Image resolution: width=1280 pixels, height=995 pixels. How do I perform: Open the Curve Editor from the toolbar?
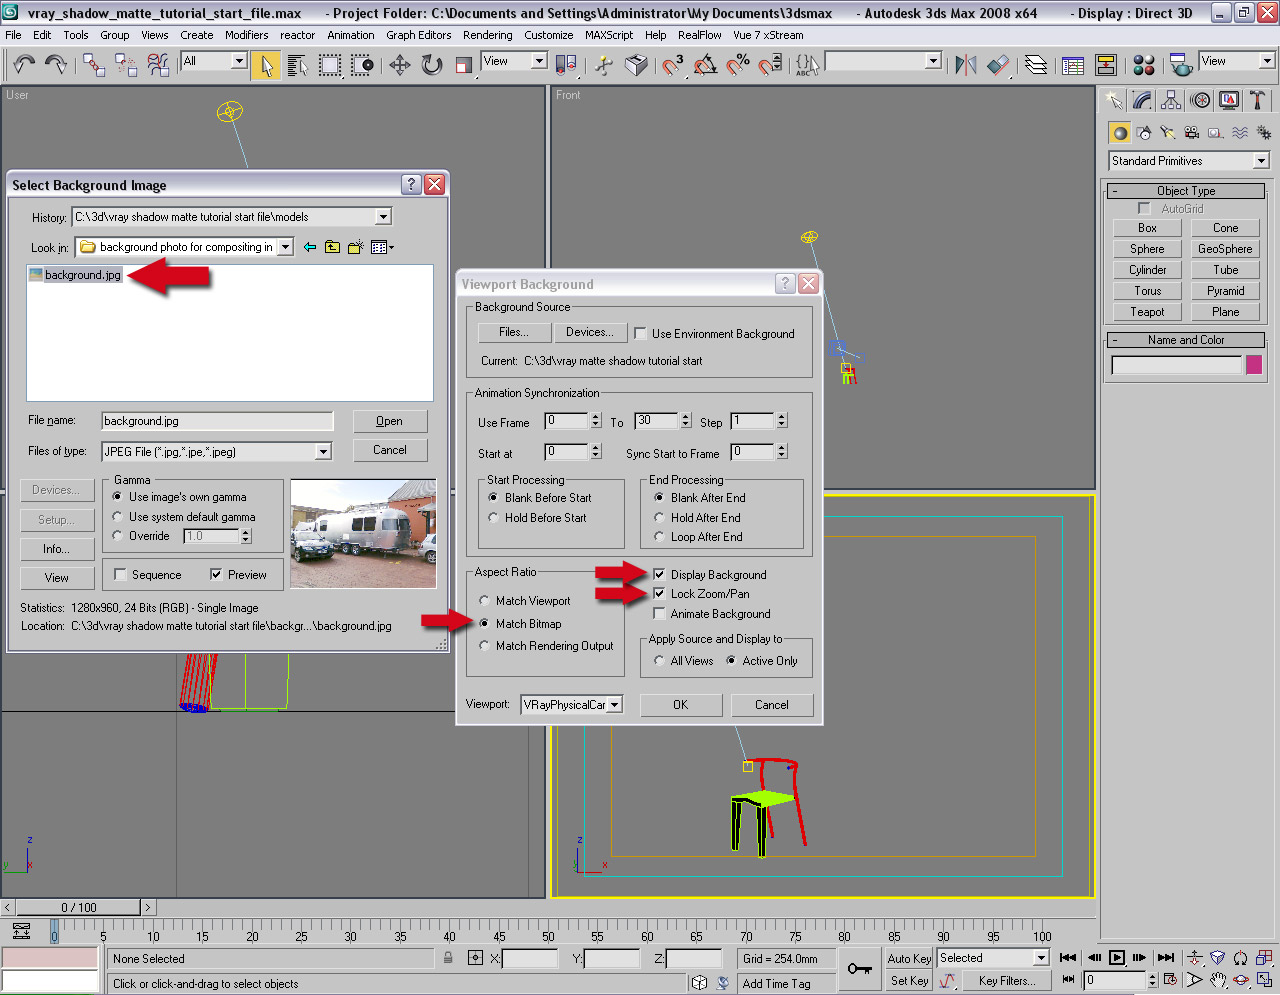pos(1072,63)
